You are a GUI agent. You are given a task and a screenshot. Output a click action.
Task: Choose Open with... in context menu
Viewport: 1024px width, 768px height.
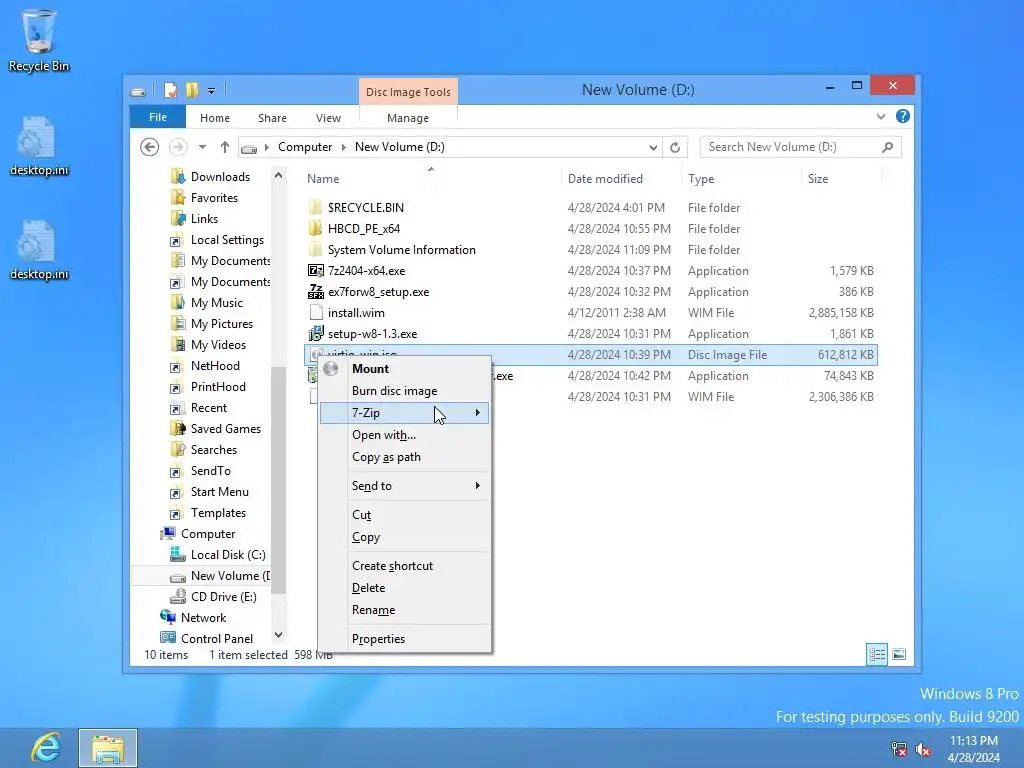pos(405,435)
